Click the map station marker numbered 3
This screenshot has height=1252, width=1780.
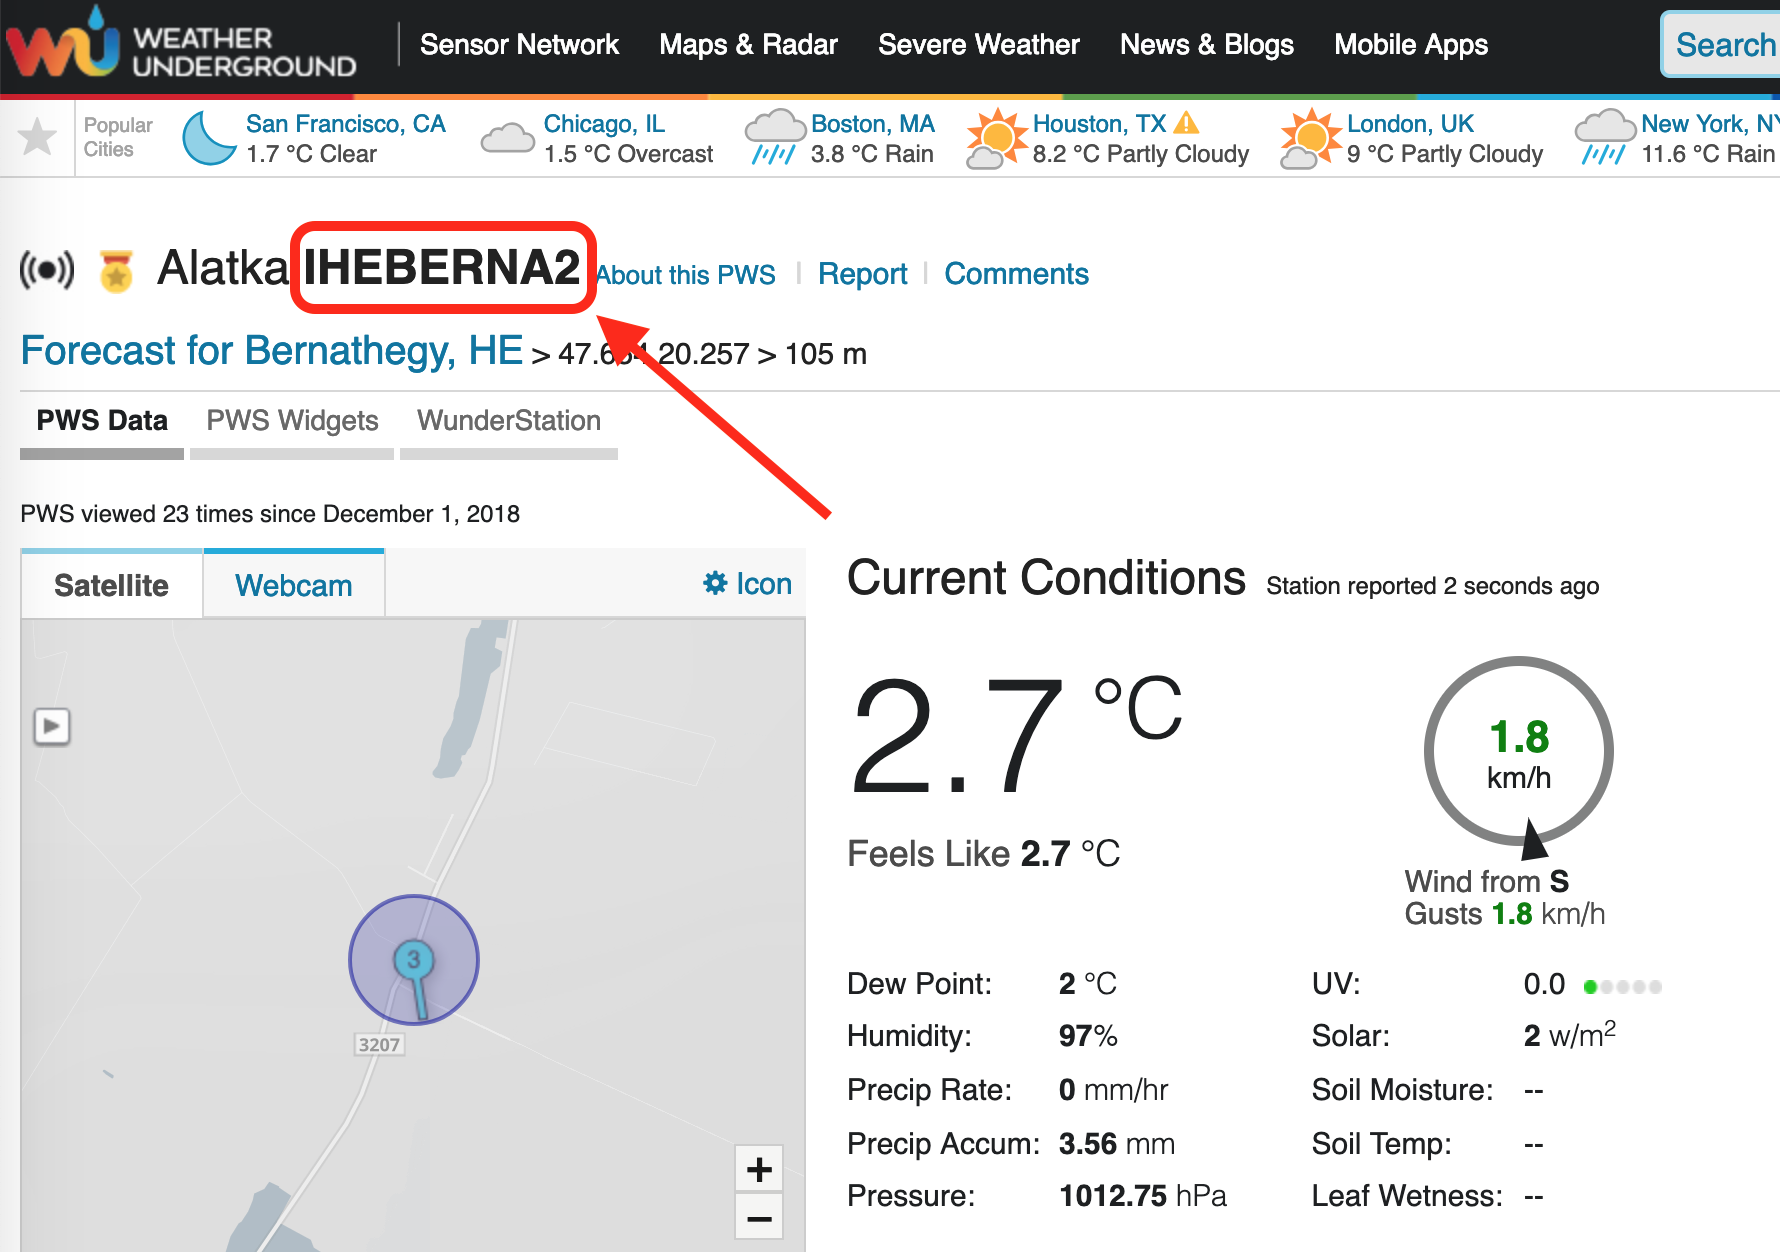(x=413, y=960)
